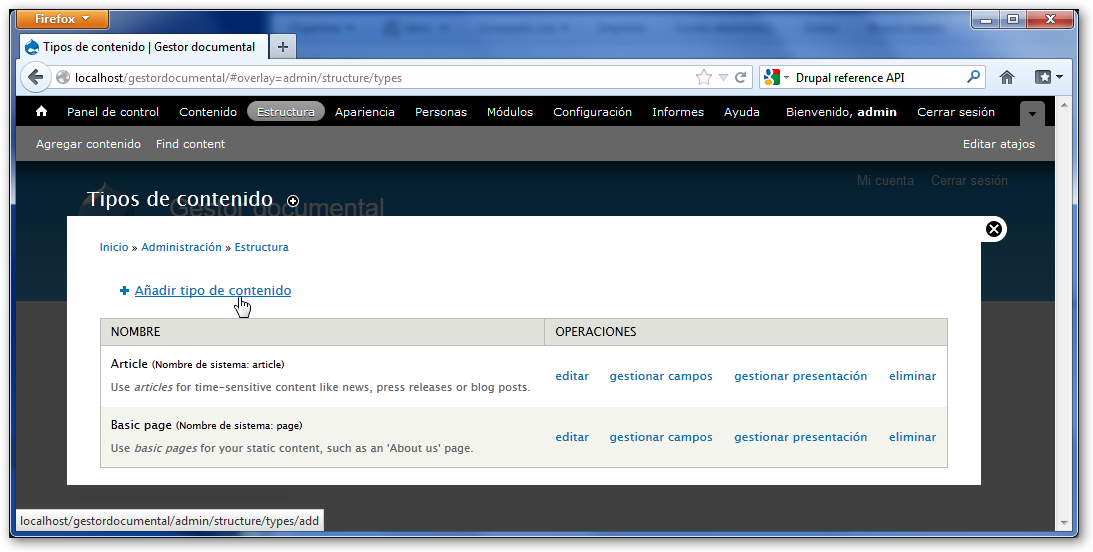
Task: Add page to shortcuts with plus icon
Action: click(293, 201)
